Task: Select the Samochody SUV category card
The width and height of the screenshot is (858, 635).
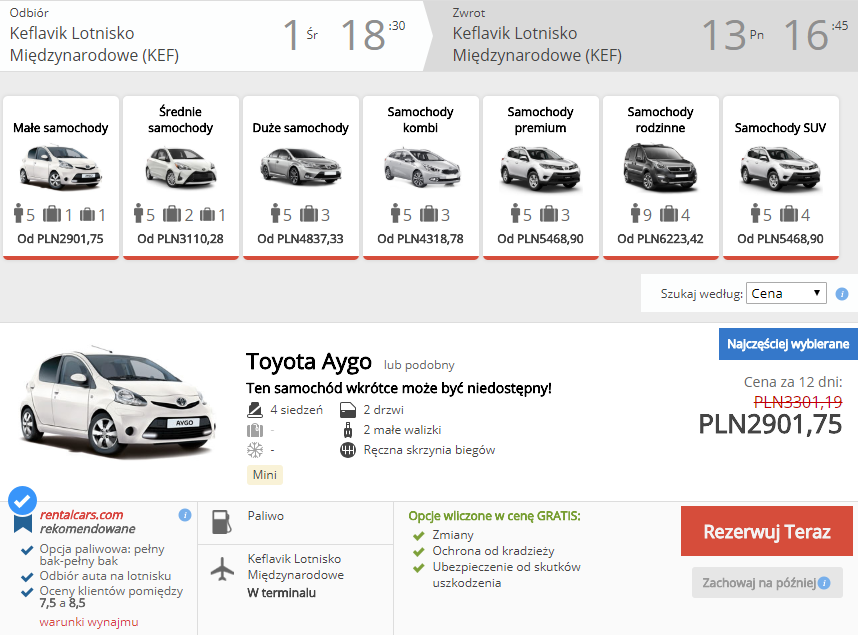Action: point(780,177)
